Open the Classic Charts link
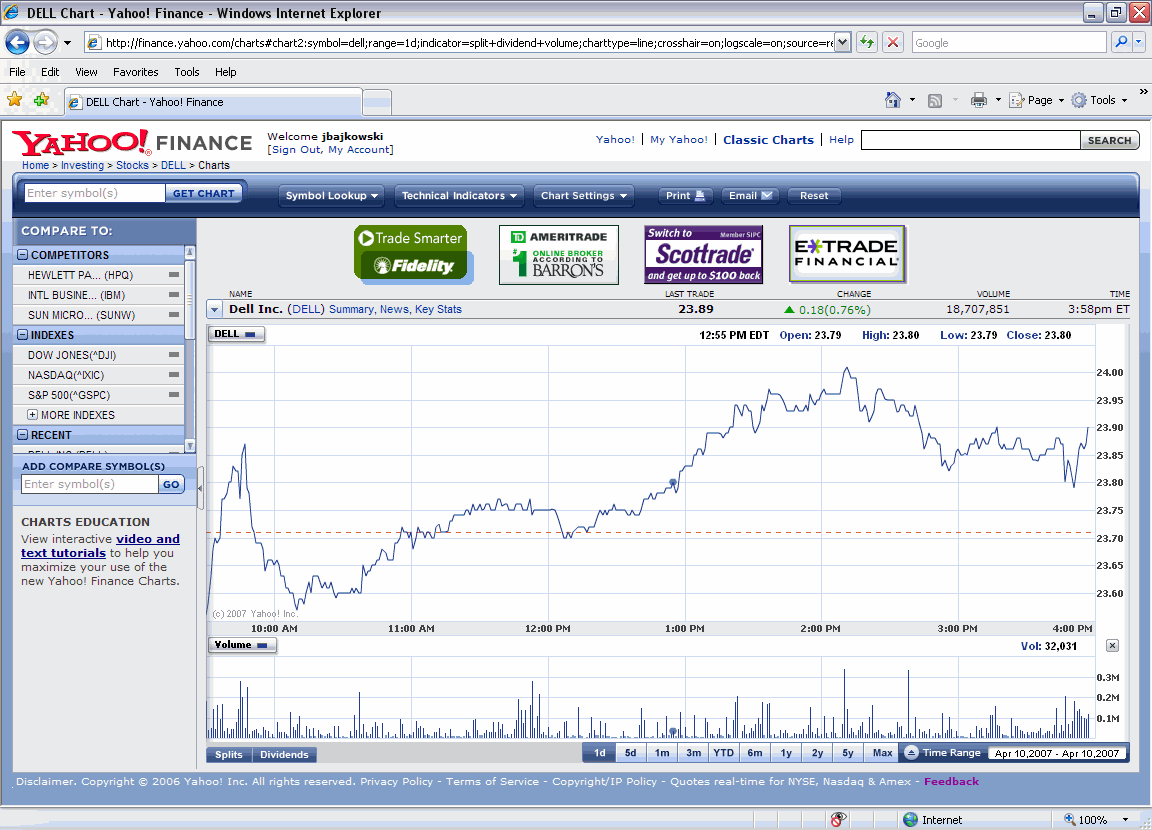The image size is (1152, 830). (768, 140)
